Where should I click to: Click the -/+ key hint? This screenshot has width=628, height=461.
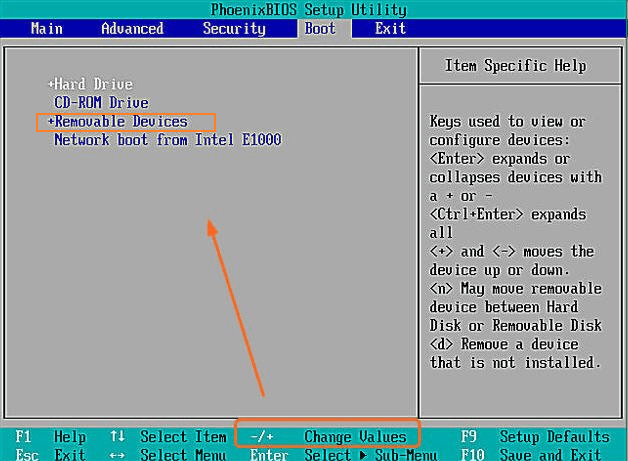click(x=262, y=437)
